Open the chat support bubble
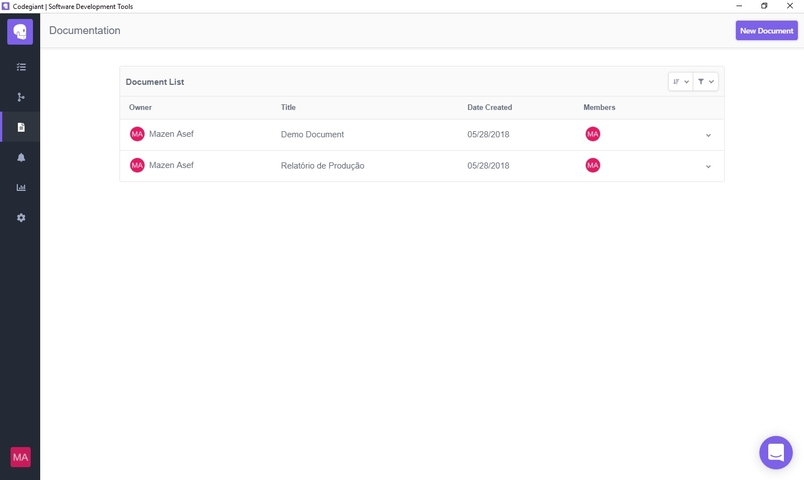The height and width of the screenshot is (480, 804). click(x=776, y=452)
